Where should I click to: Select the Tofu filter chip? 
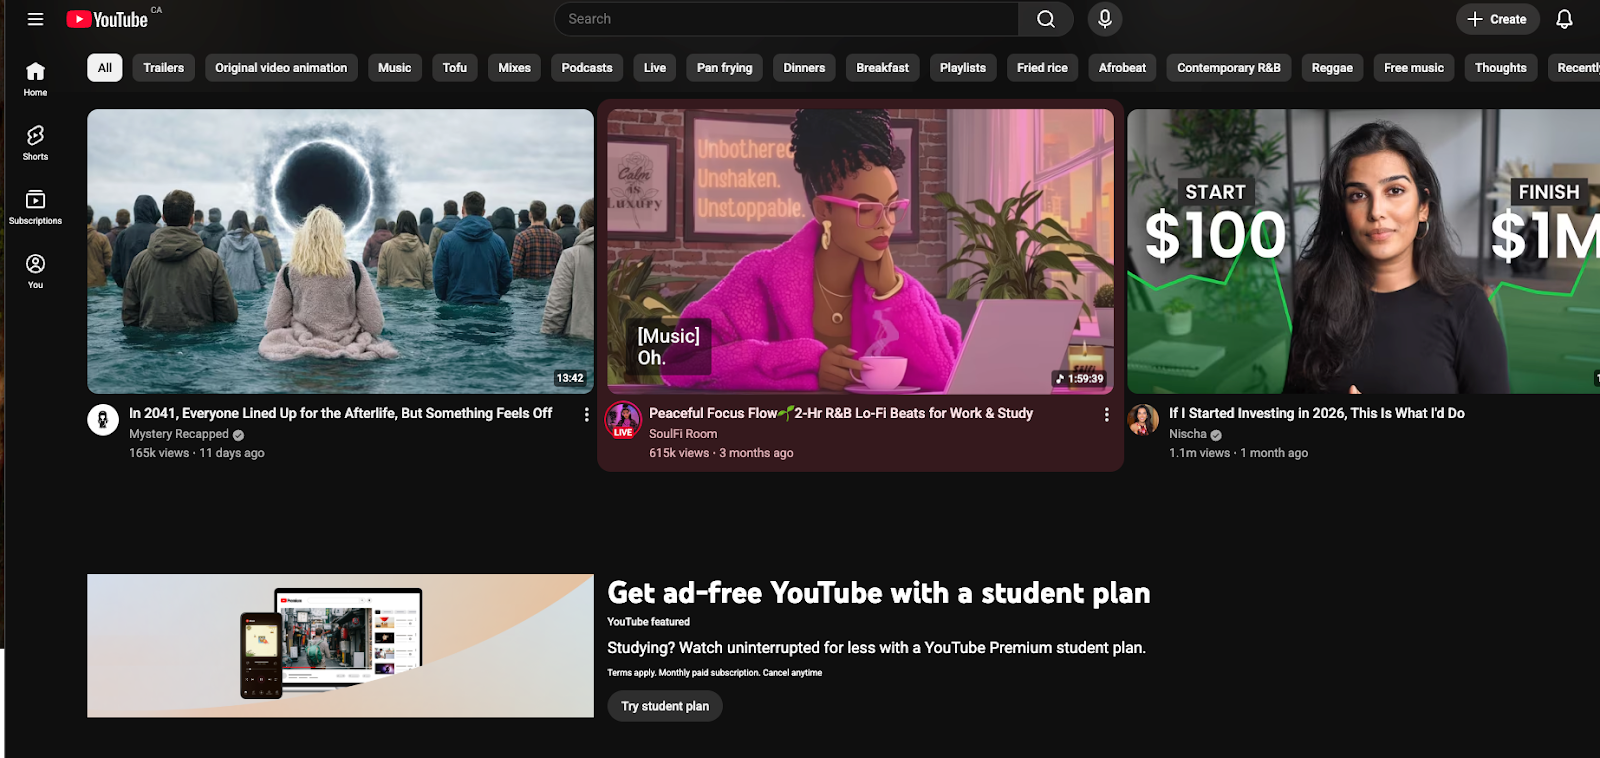point(455,68)
